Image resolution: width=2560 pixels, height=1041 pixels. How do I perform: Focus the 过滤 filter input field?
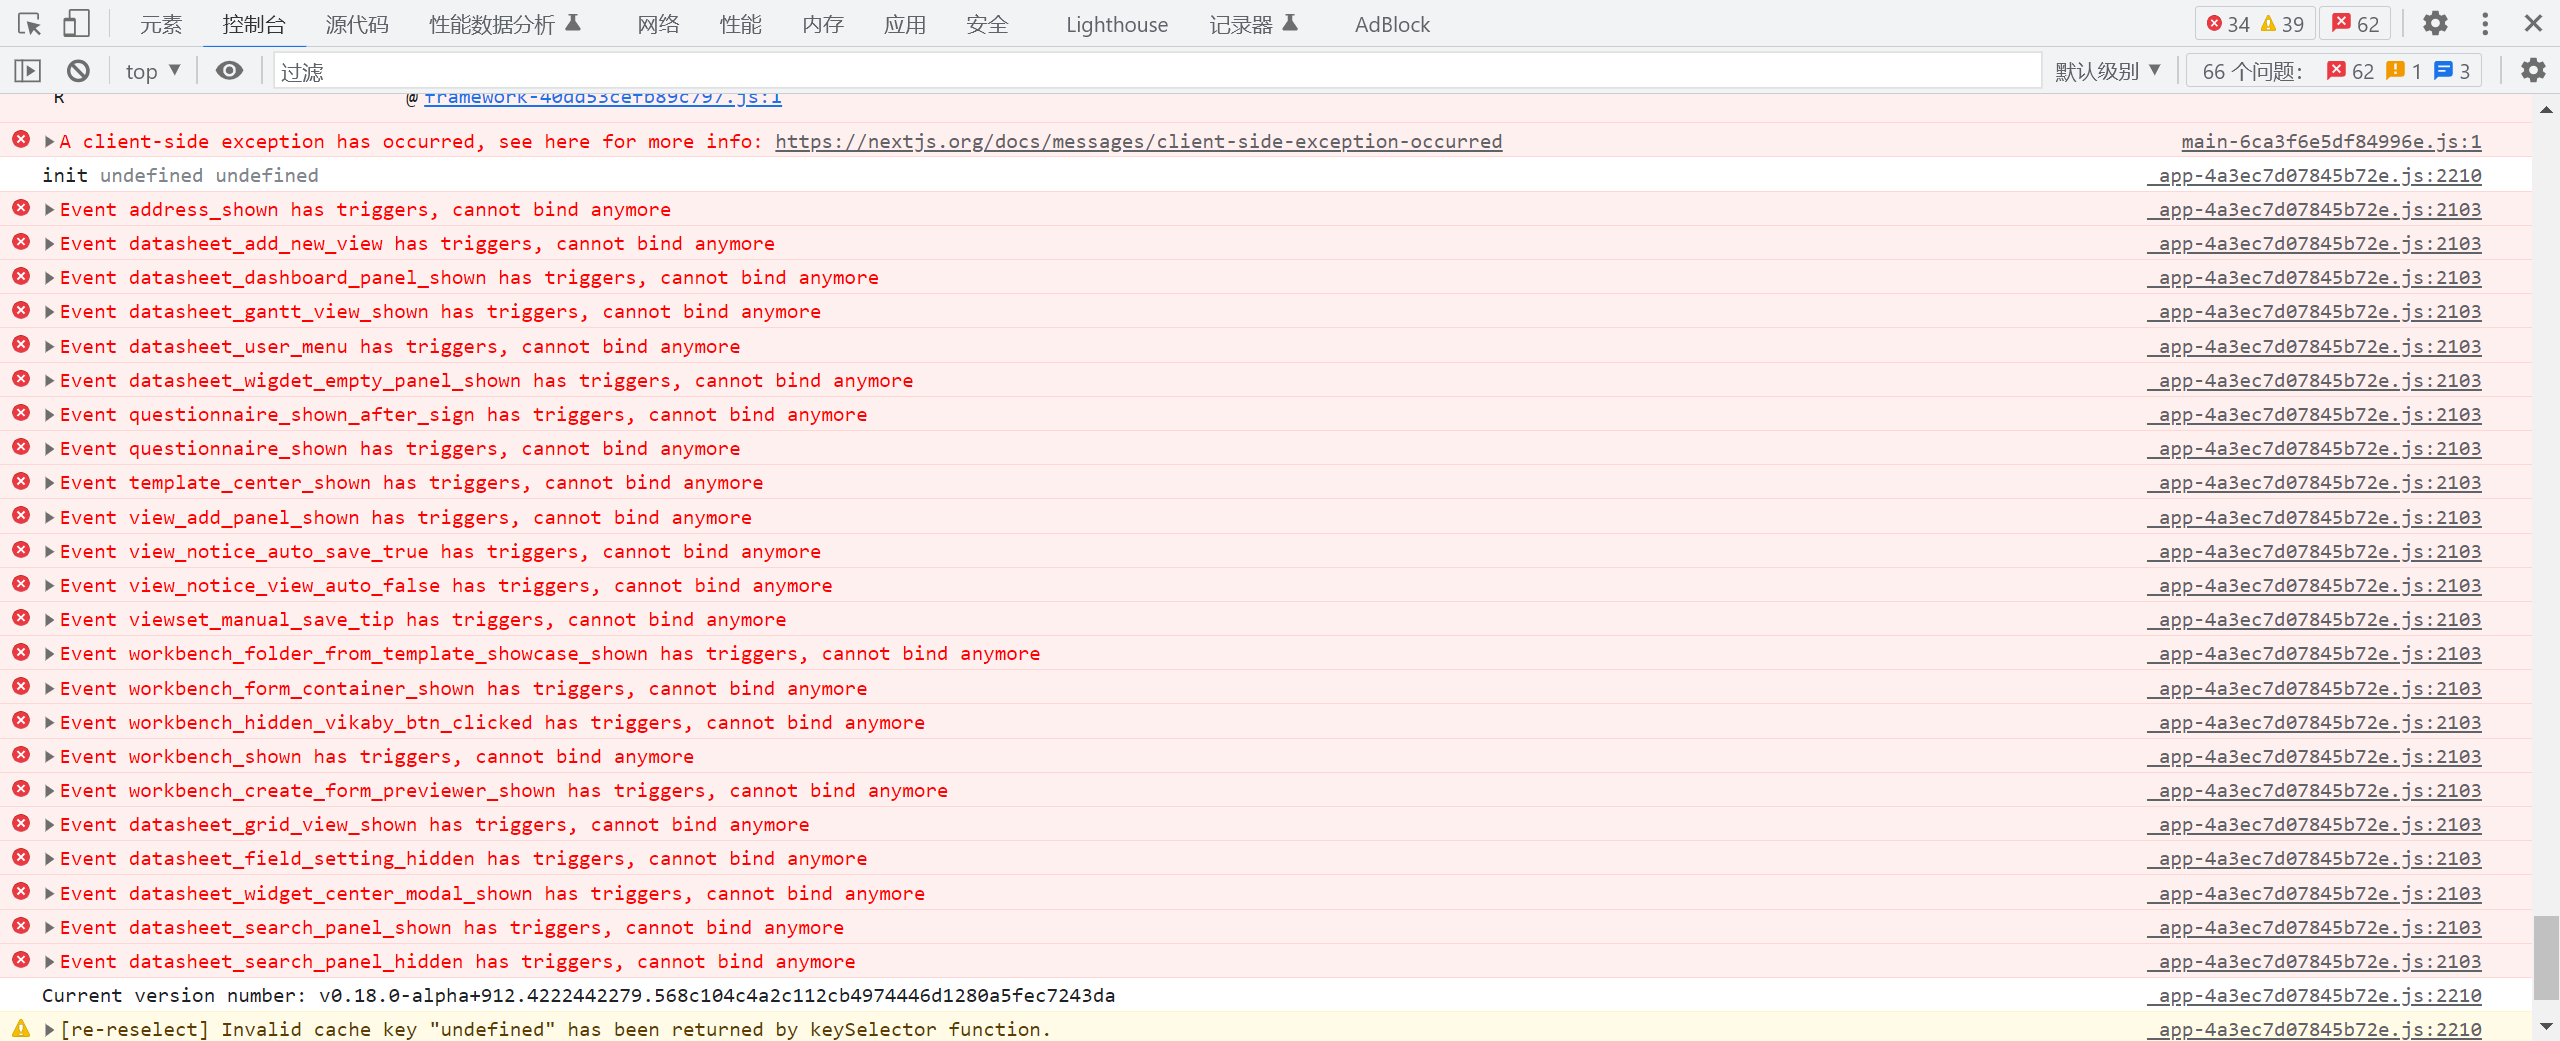pyautogui.click(x=1157, y=71)
